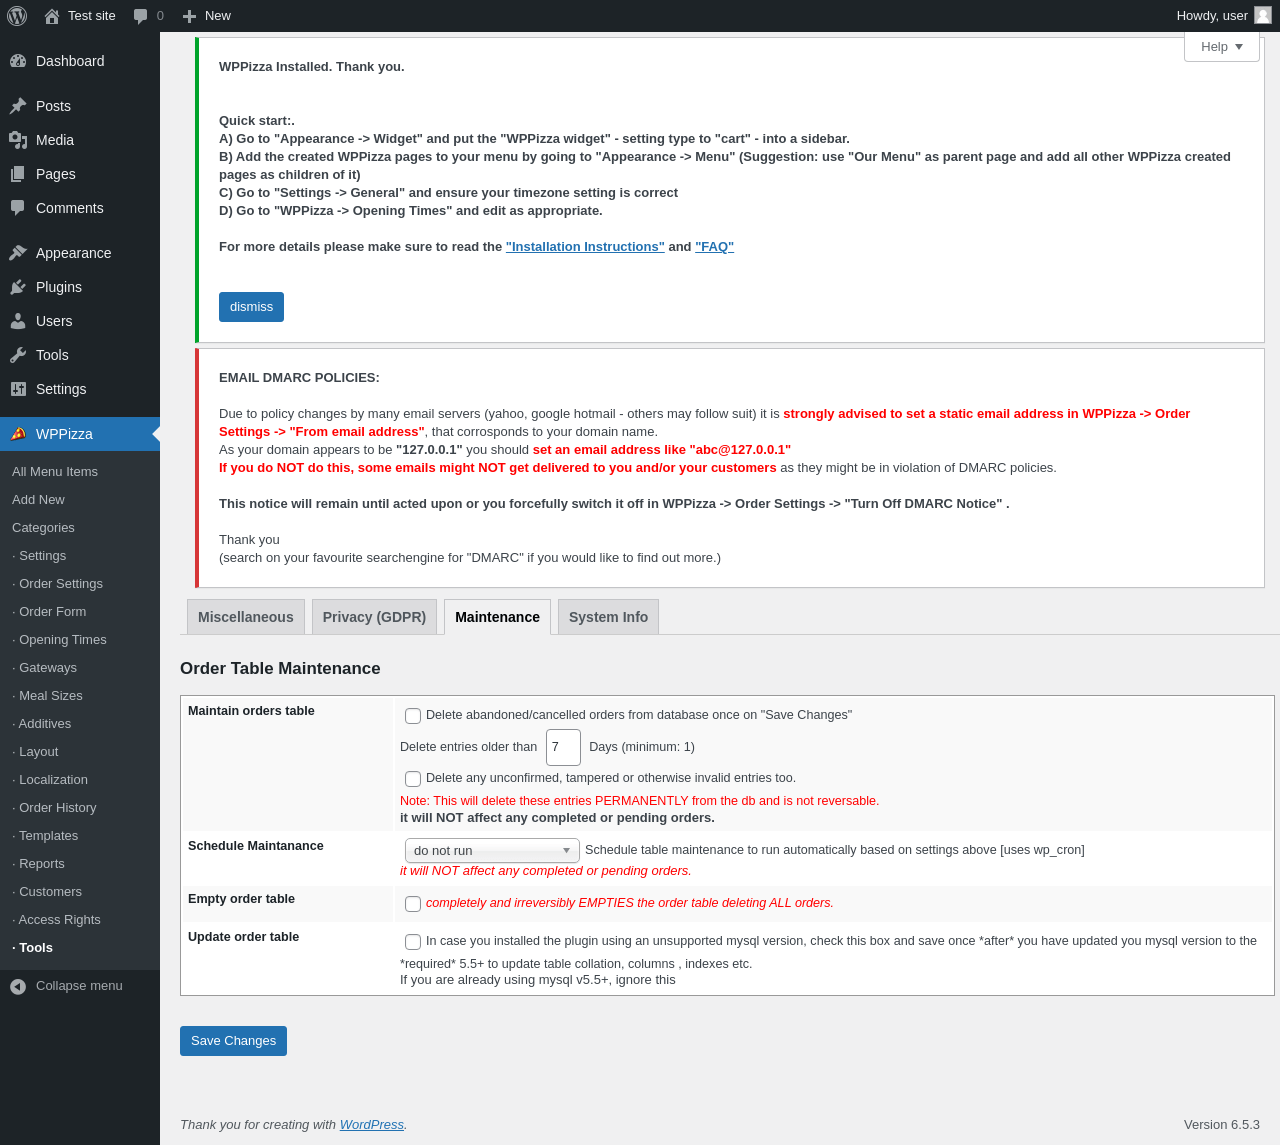Open WPPizza Additives page

click(x=42, y=723)
